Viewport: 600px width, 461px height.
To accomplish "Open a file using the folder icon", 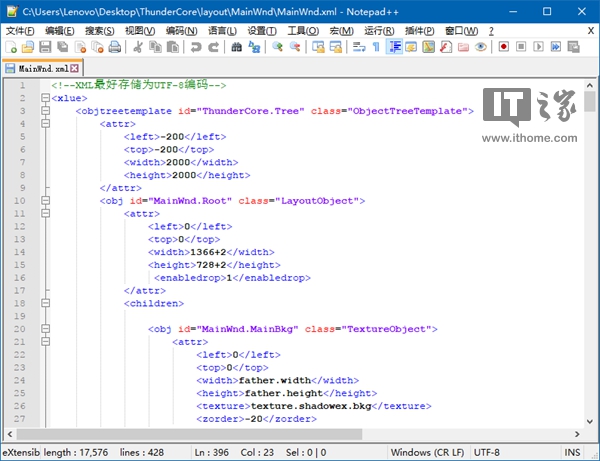I will pyautogui.click(x=28, y=47).
